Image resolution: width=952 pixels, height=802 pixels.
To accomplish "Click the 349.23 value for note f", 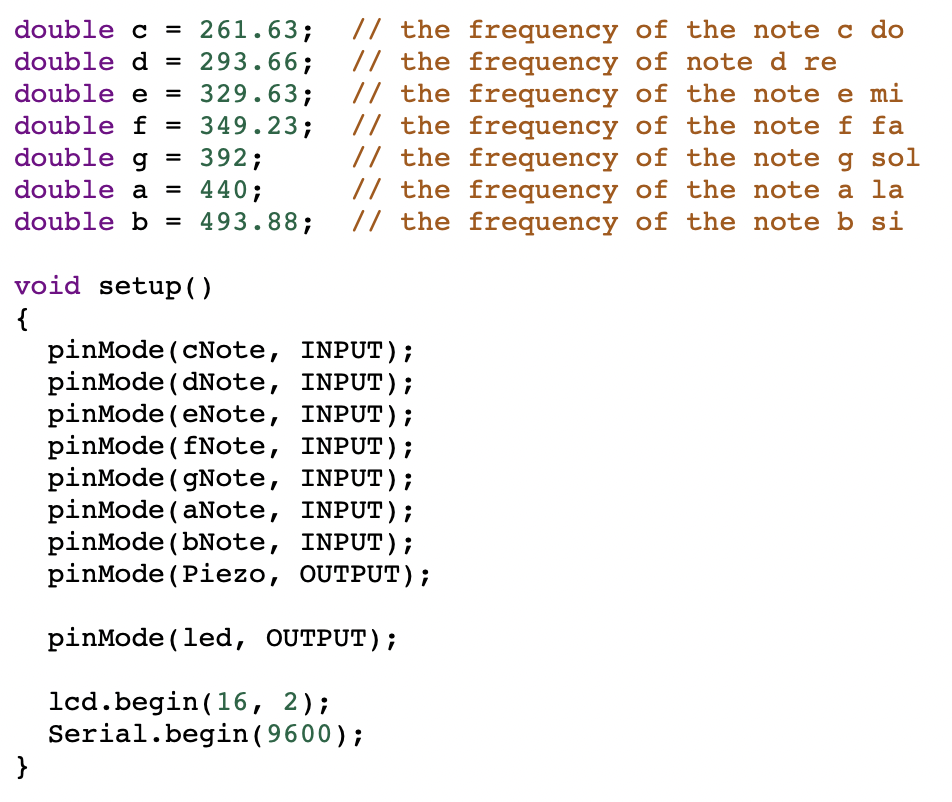I will point(249,126).
